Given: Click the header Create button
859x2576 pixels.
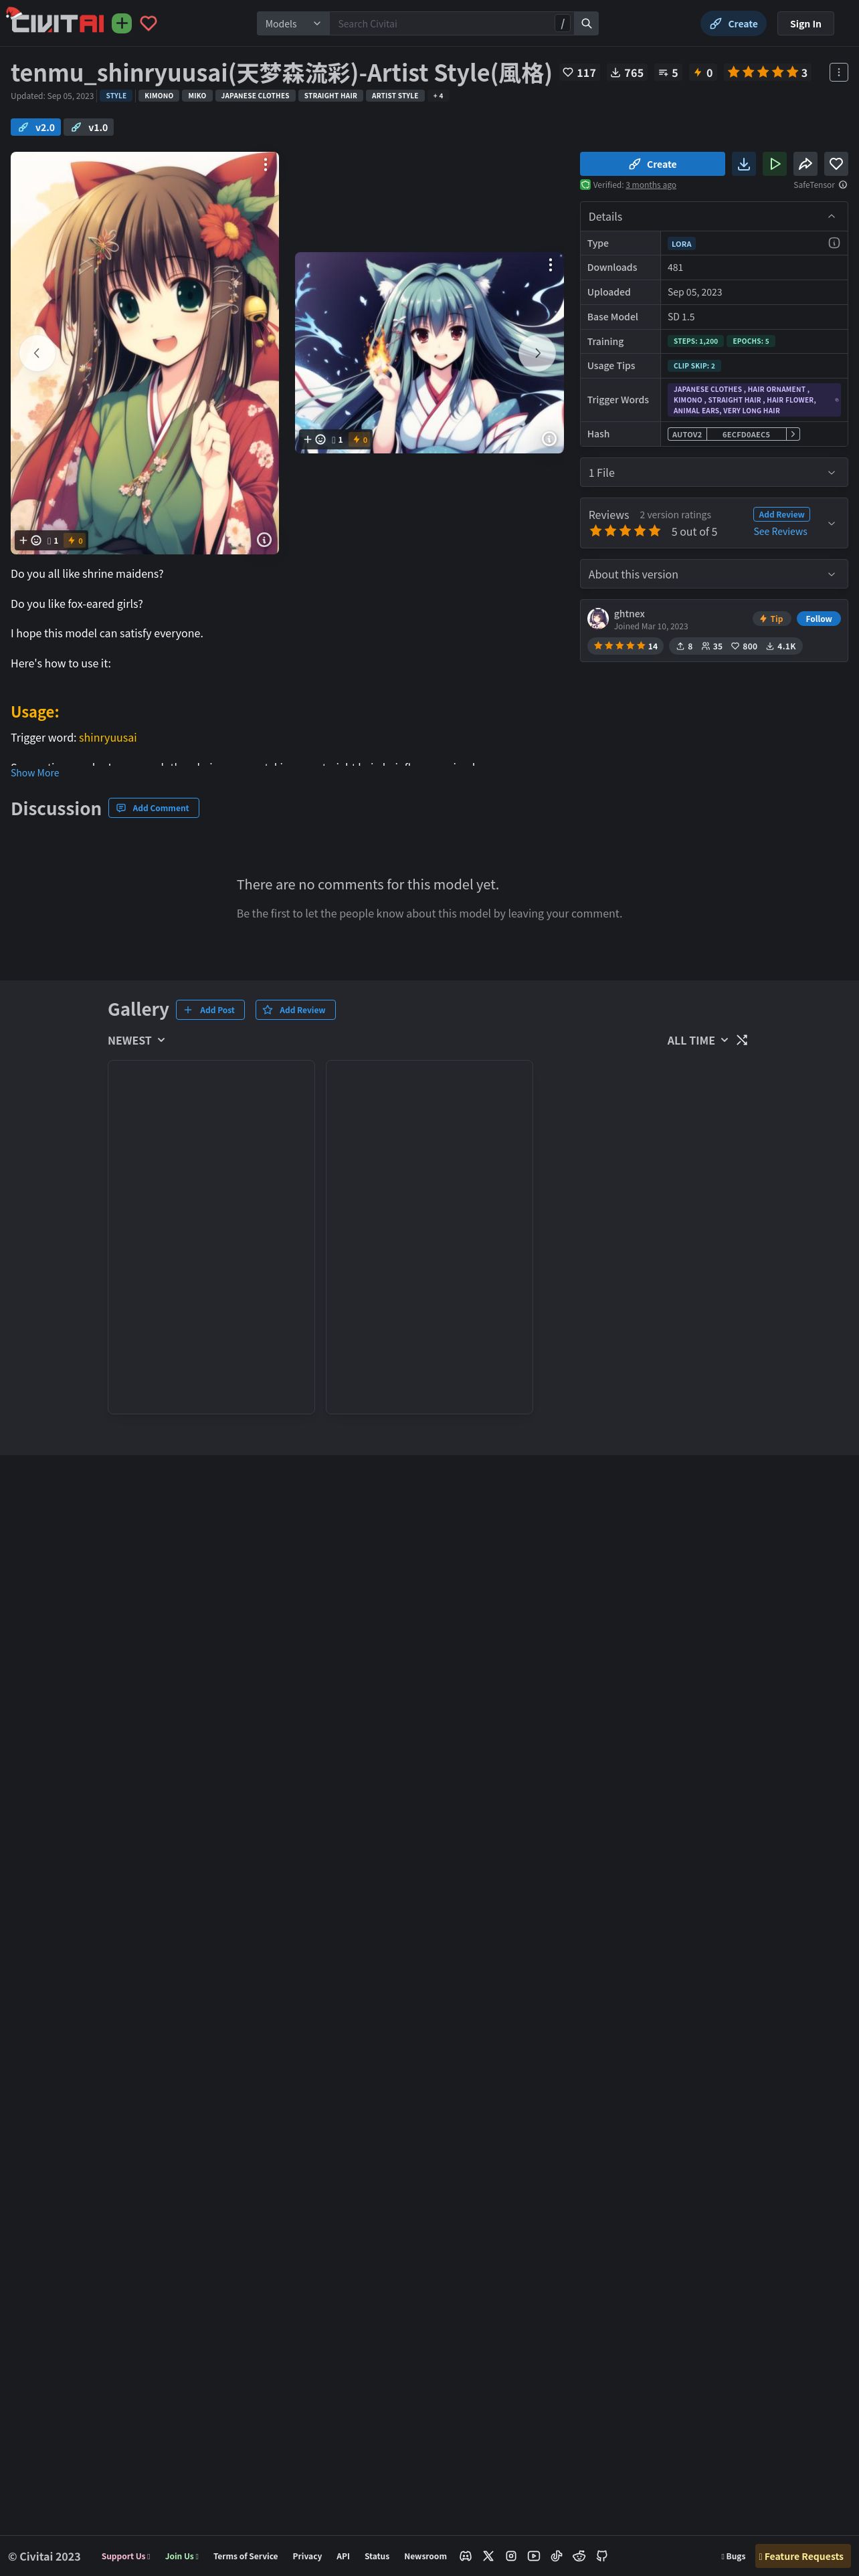Looking at the screenshot, I should [x=734, y=23].
